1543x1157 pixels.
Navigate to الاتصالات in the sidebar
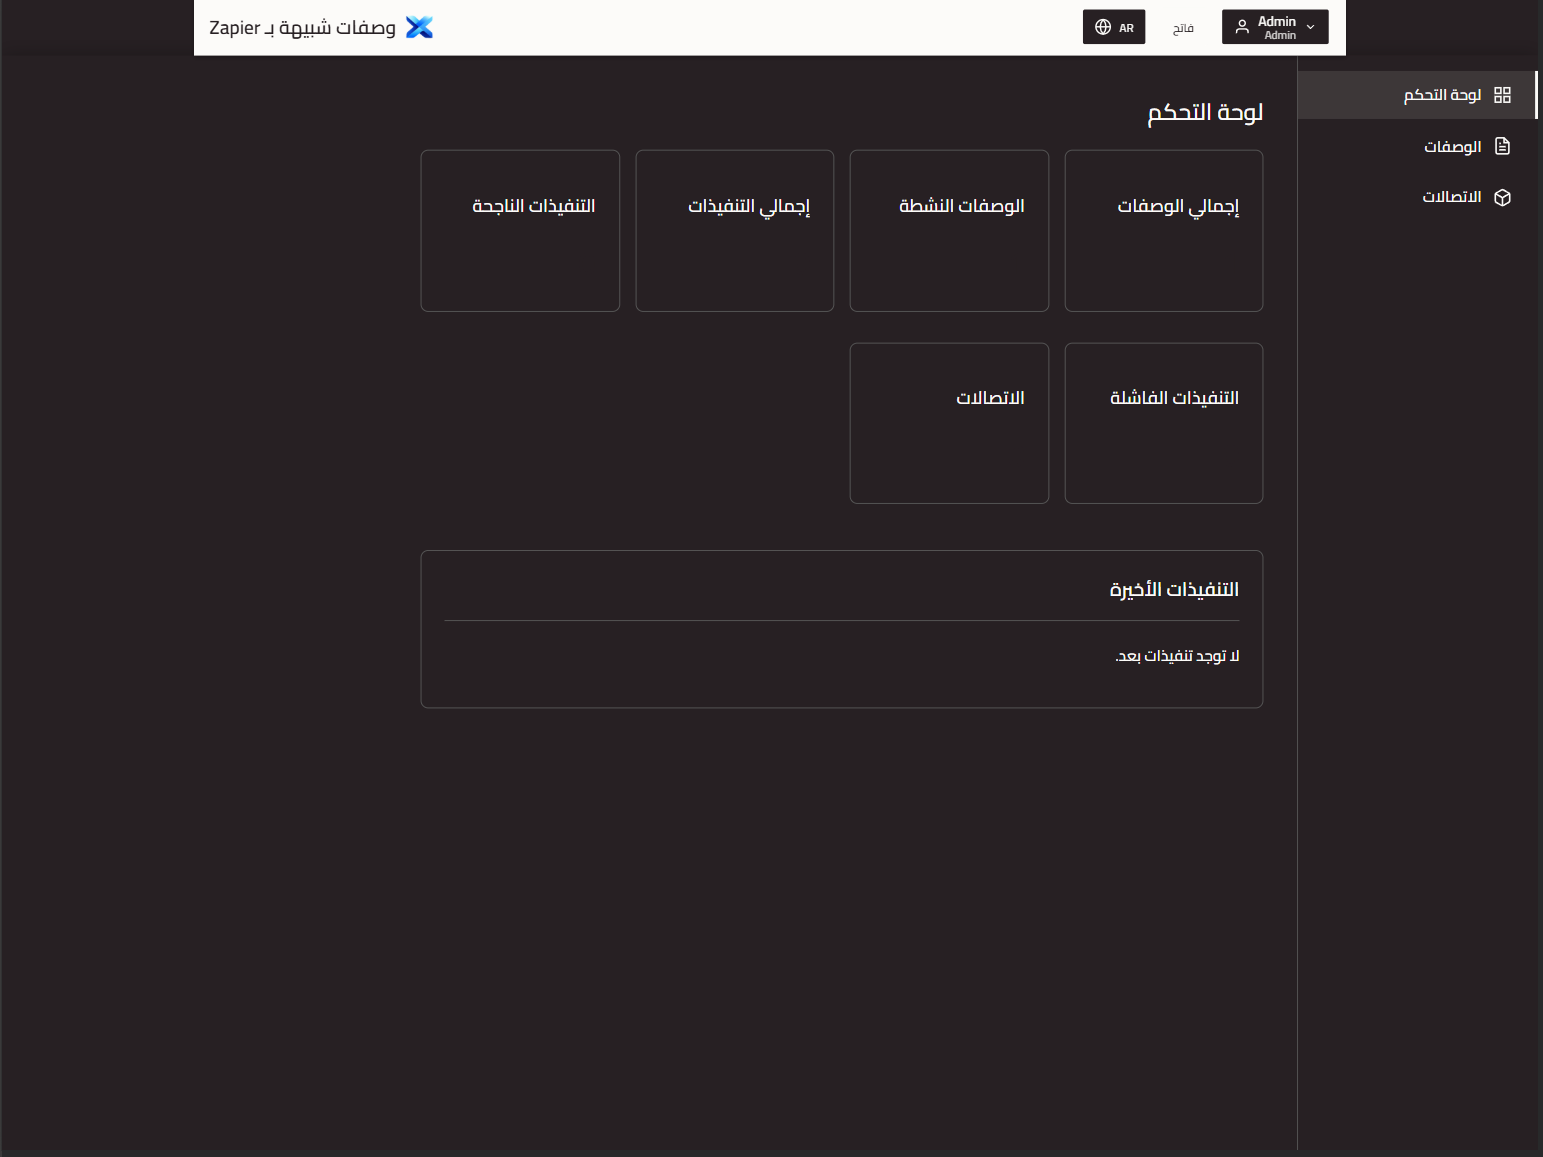pos(1452,197)
